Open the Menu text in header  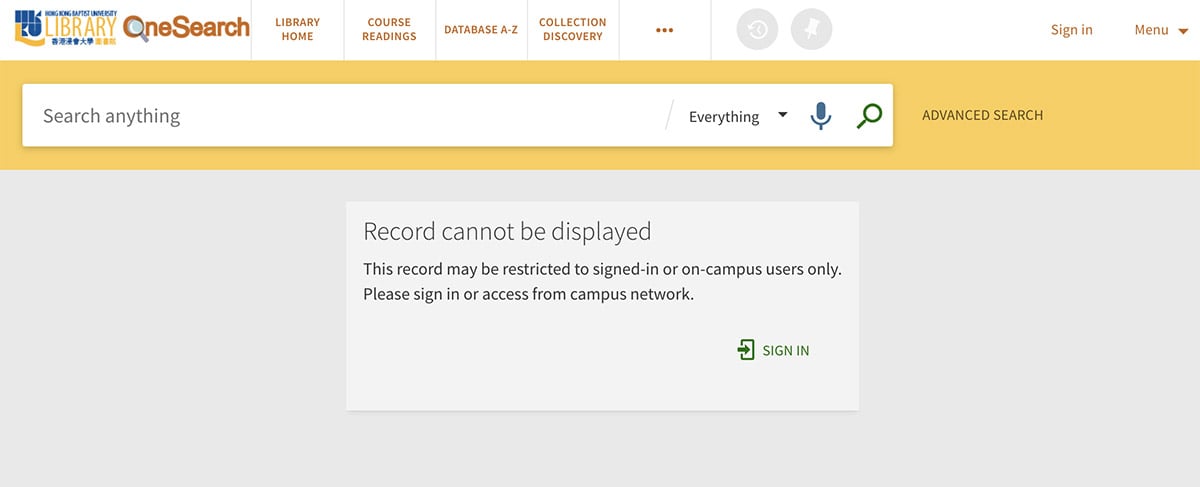coord(1151,30)
